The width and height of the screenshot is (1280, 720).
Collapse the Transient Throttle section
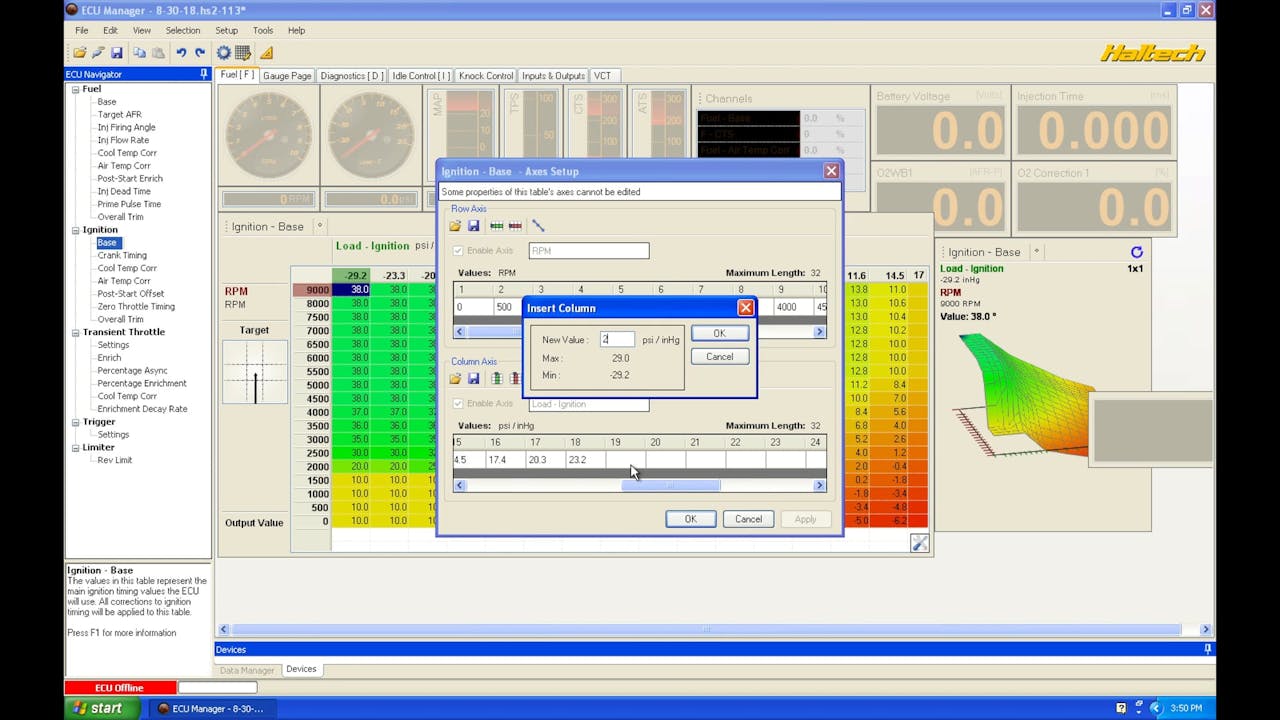(x=75, y=331)
